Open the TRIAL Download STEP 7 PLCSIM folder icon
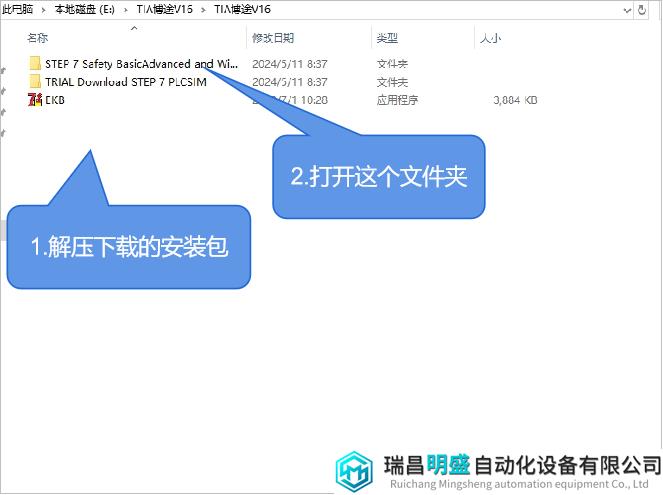Screen dimensions: 663x495 pyautogui.click(x=35, y=82)
